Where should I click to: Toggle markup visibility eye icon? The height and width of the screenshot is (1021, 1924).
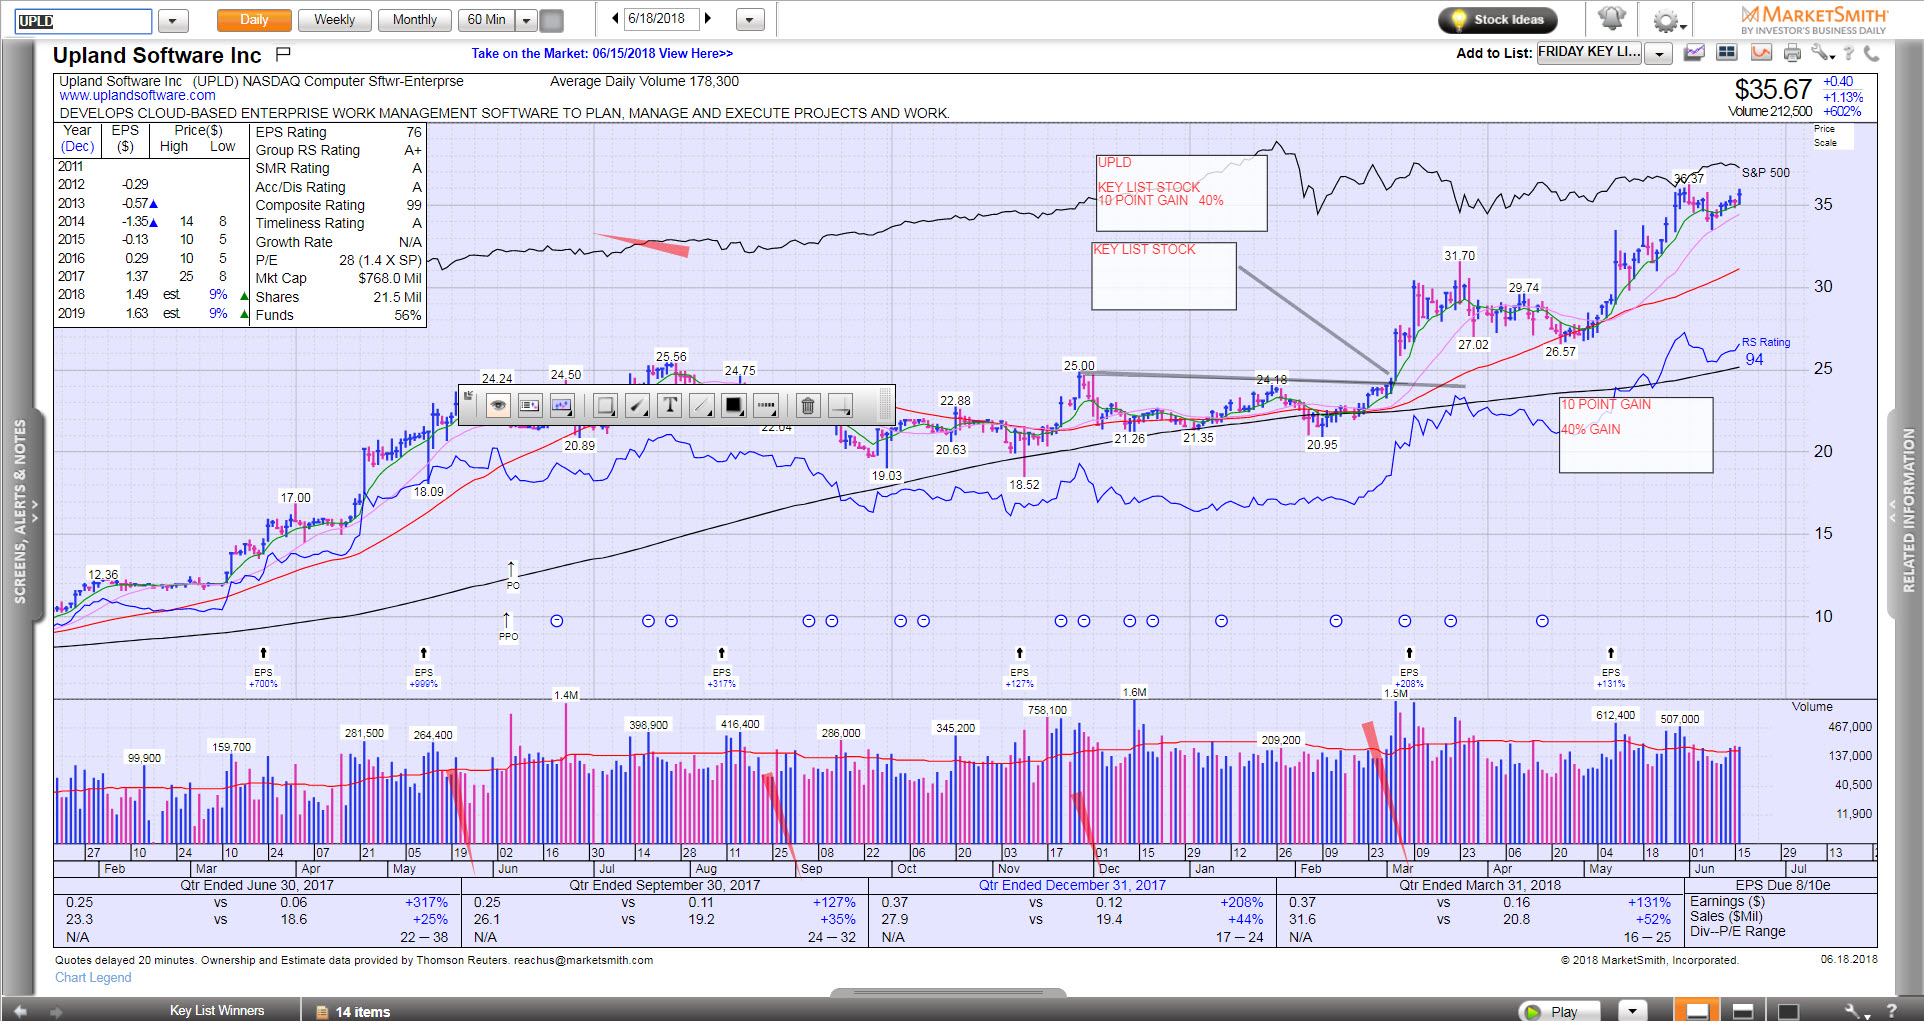point(498,405)
